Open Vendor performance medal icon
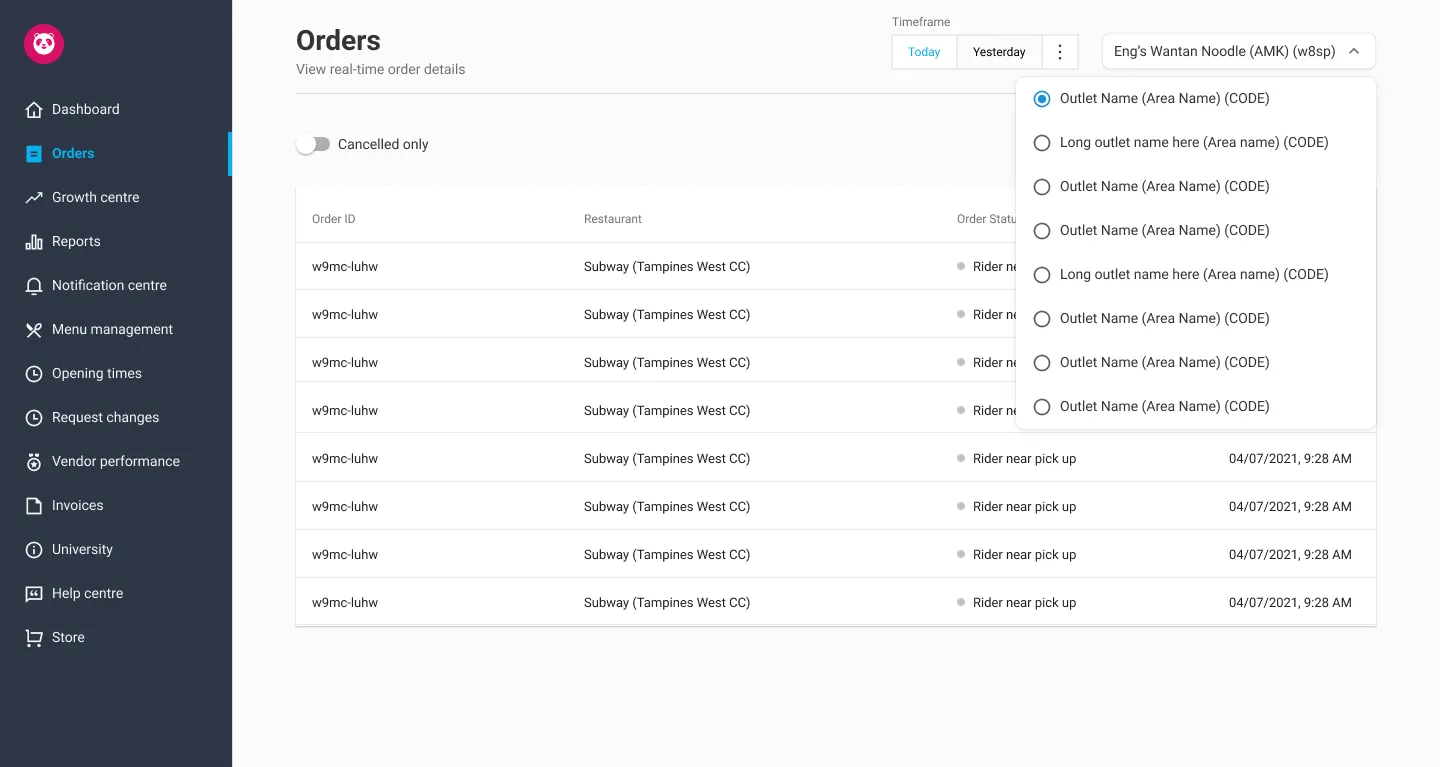The width and height of the screenshot is (1440, 767). coord(34,462)
